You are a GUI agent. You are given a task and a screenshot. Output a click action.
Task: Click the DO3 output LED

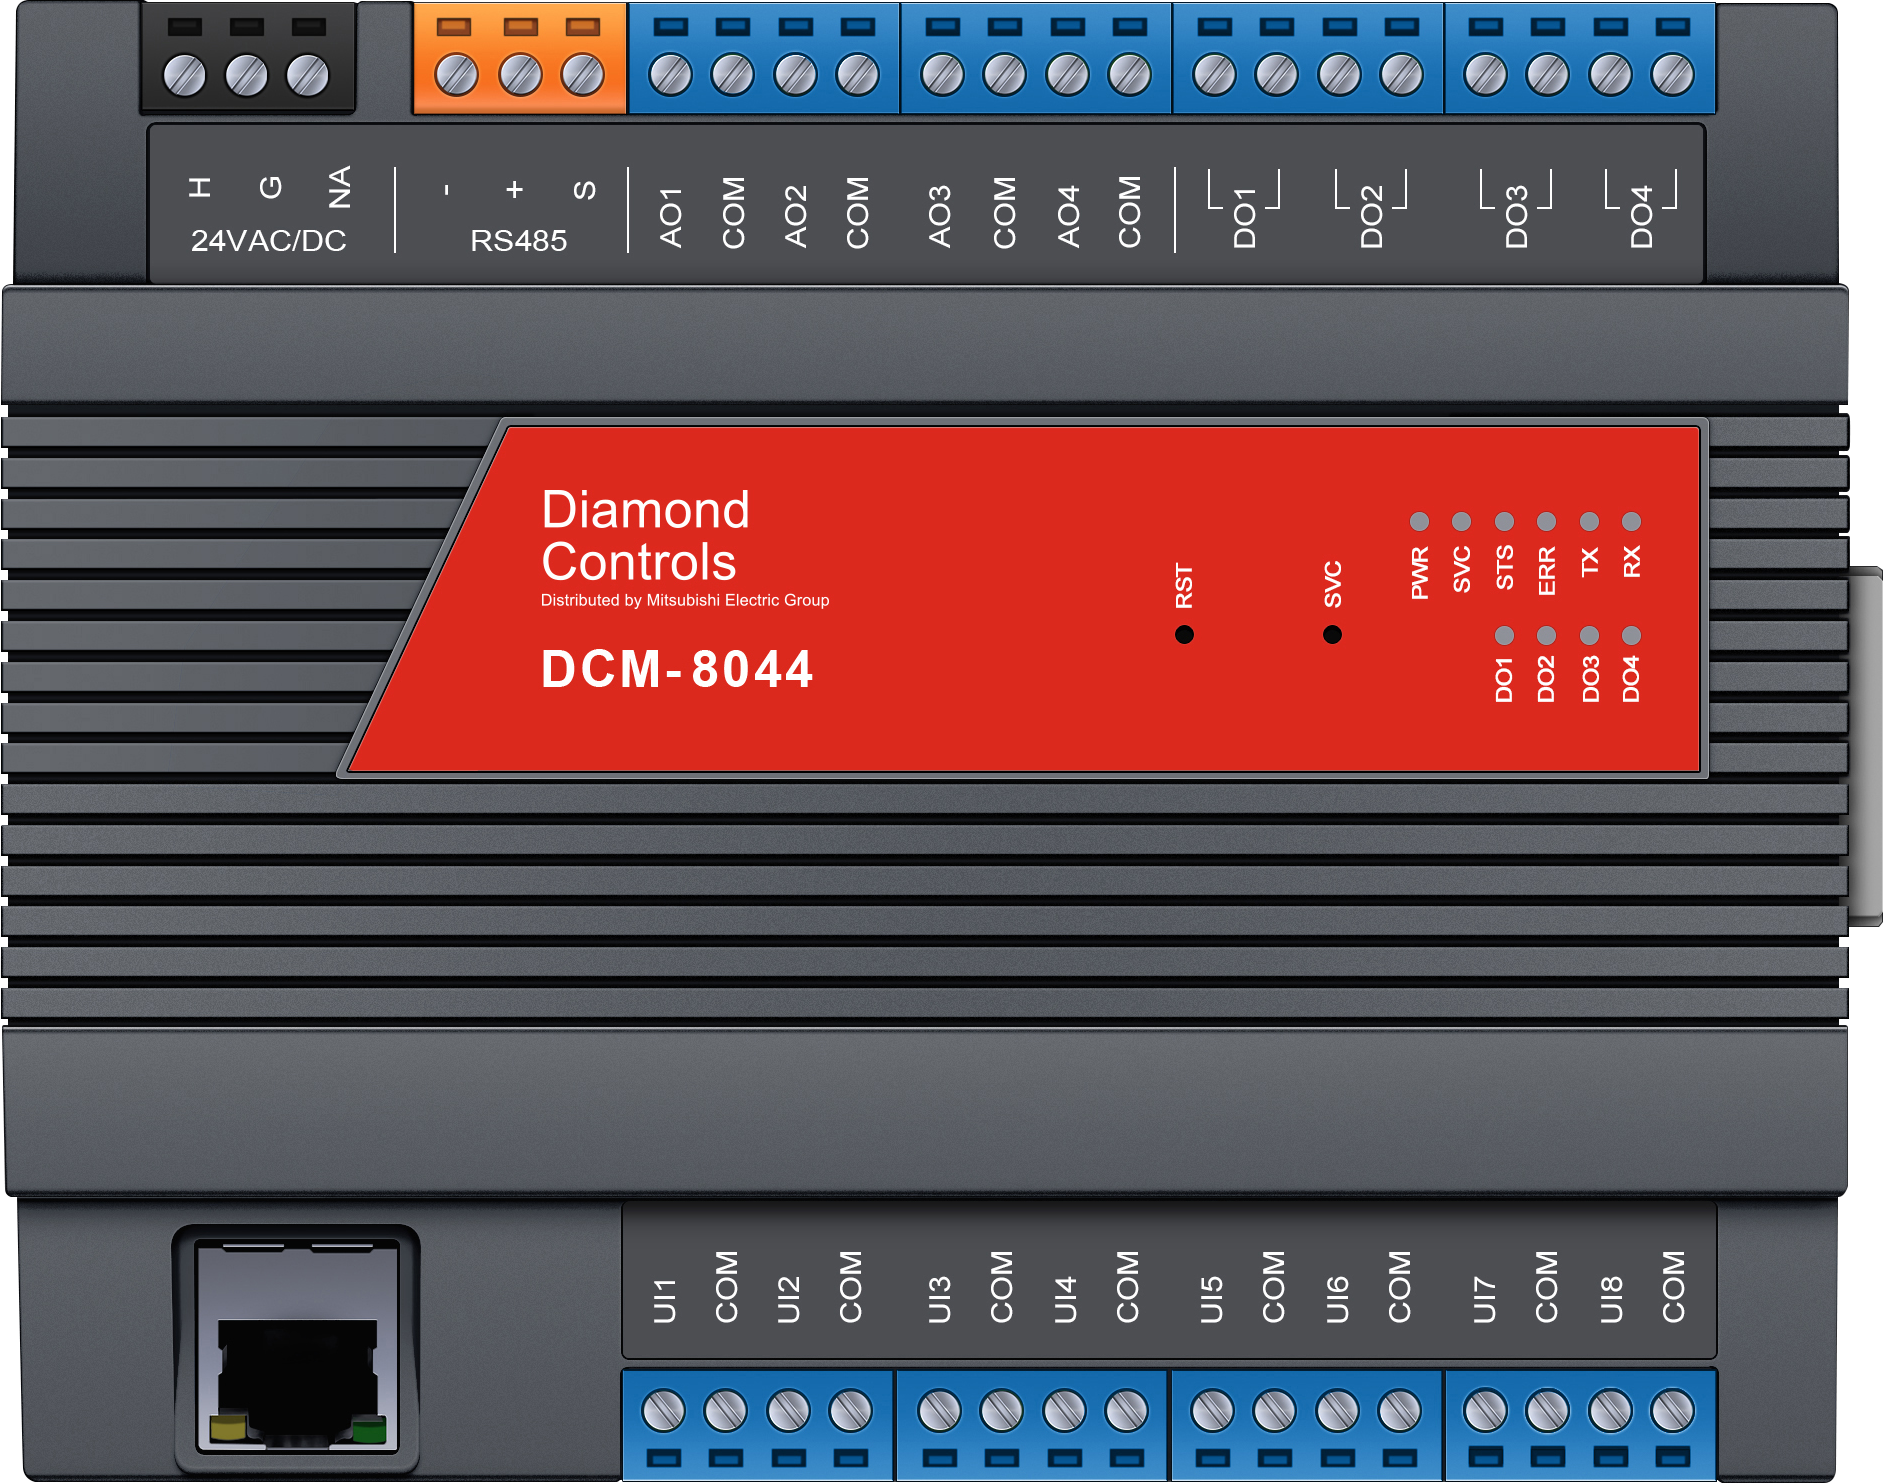point(1588,635)
